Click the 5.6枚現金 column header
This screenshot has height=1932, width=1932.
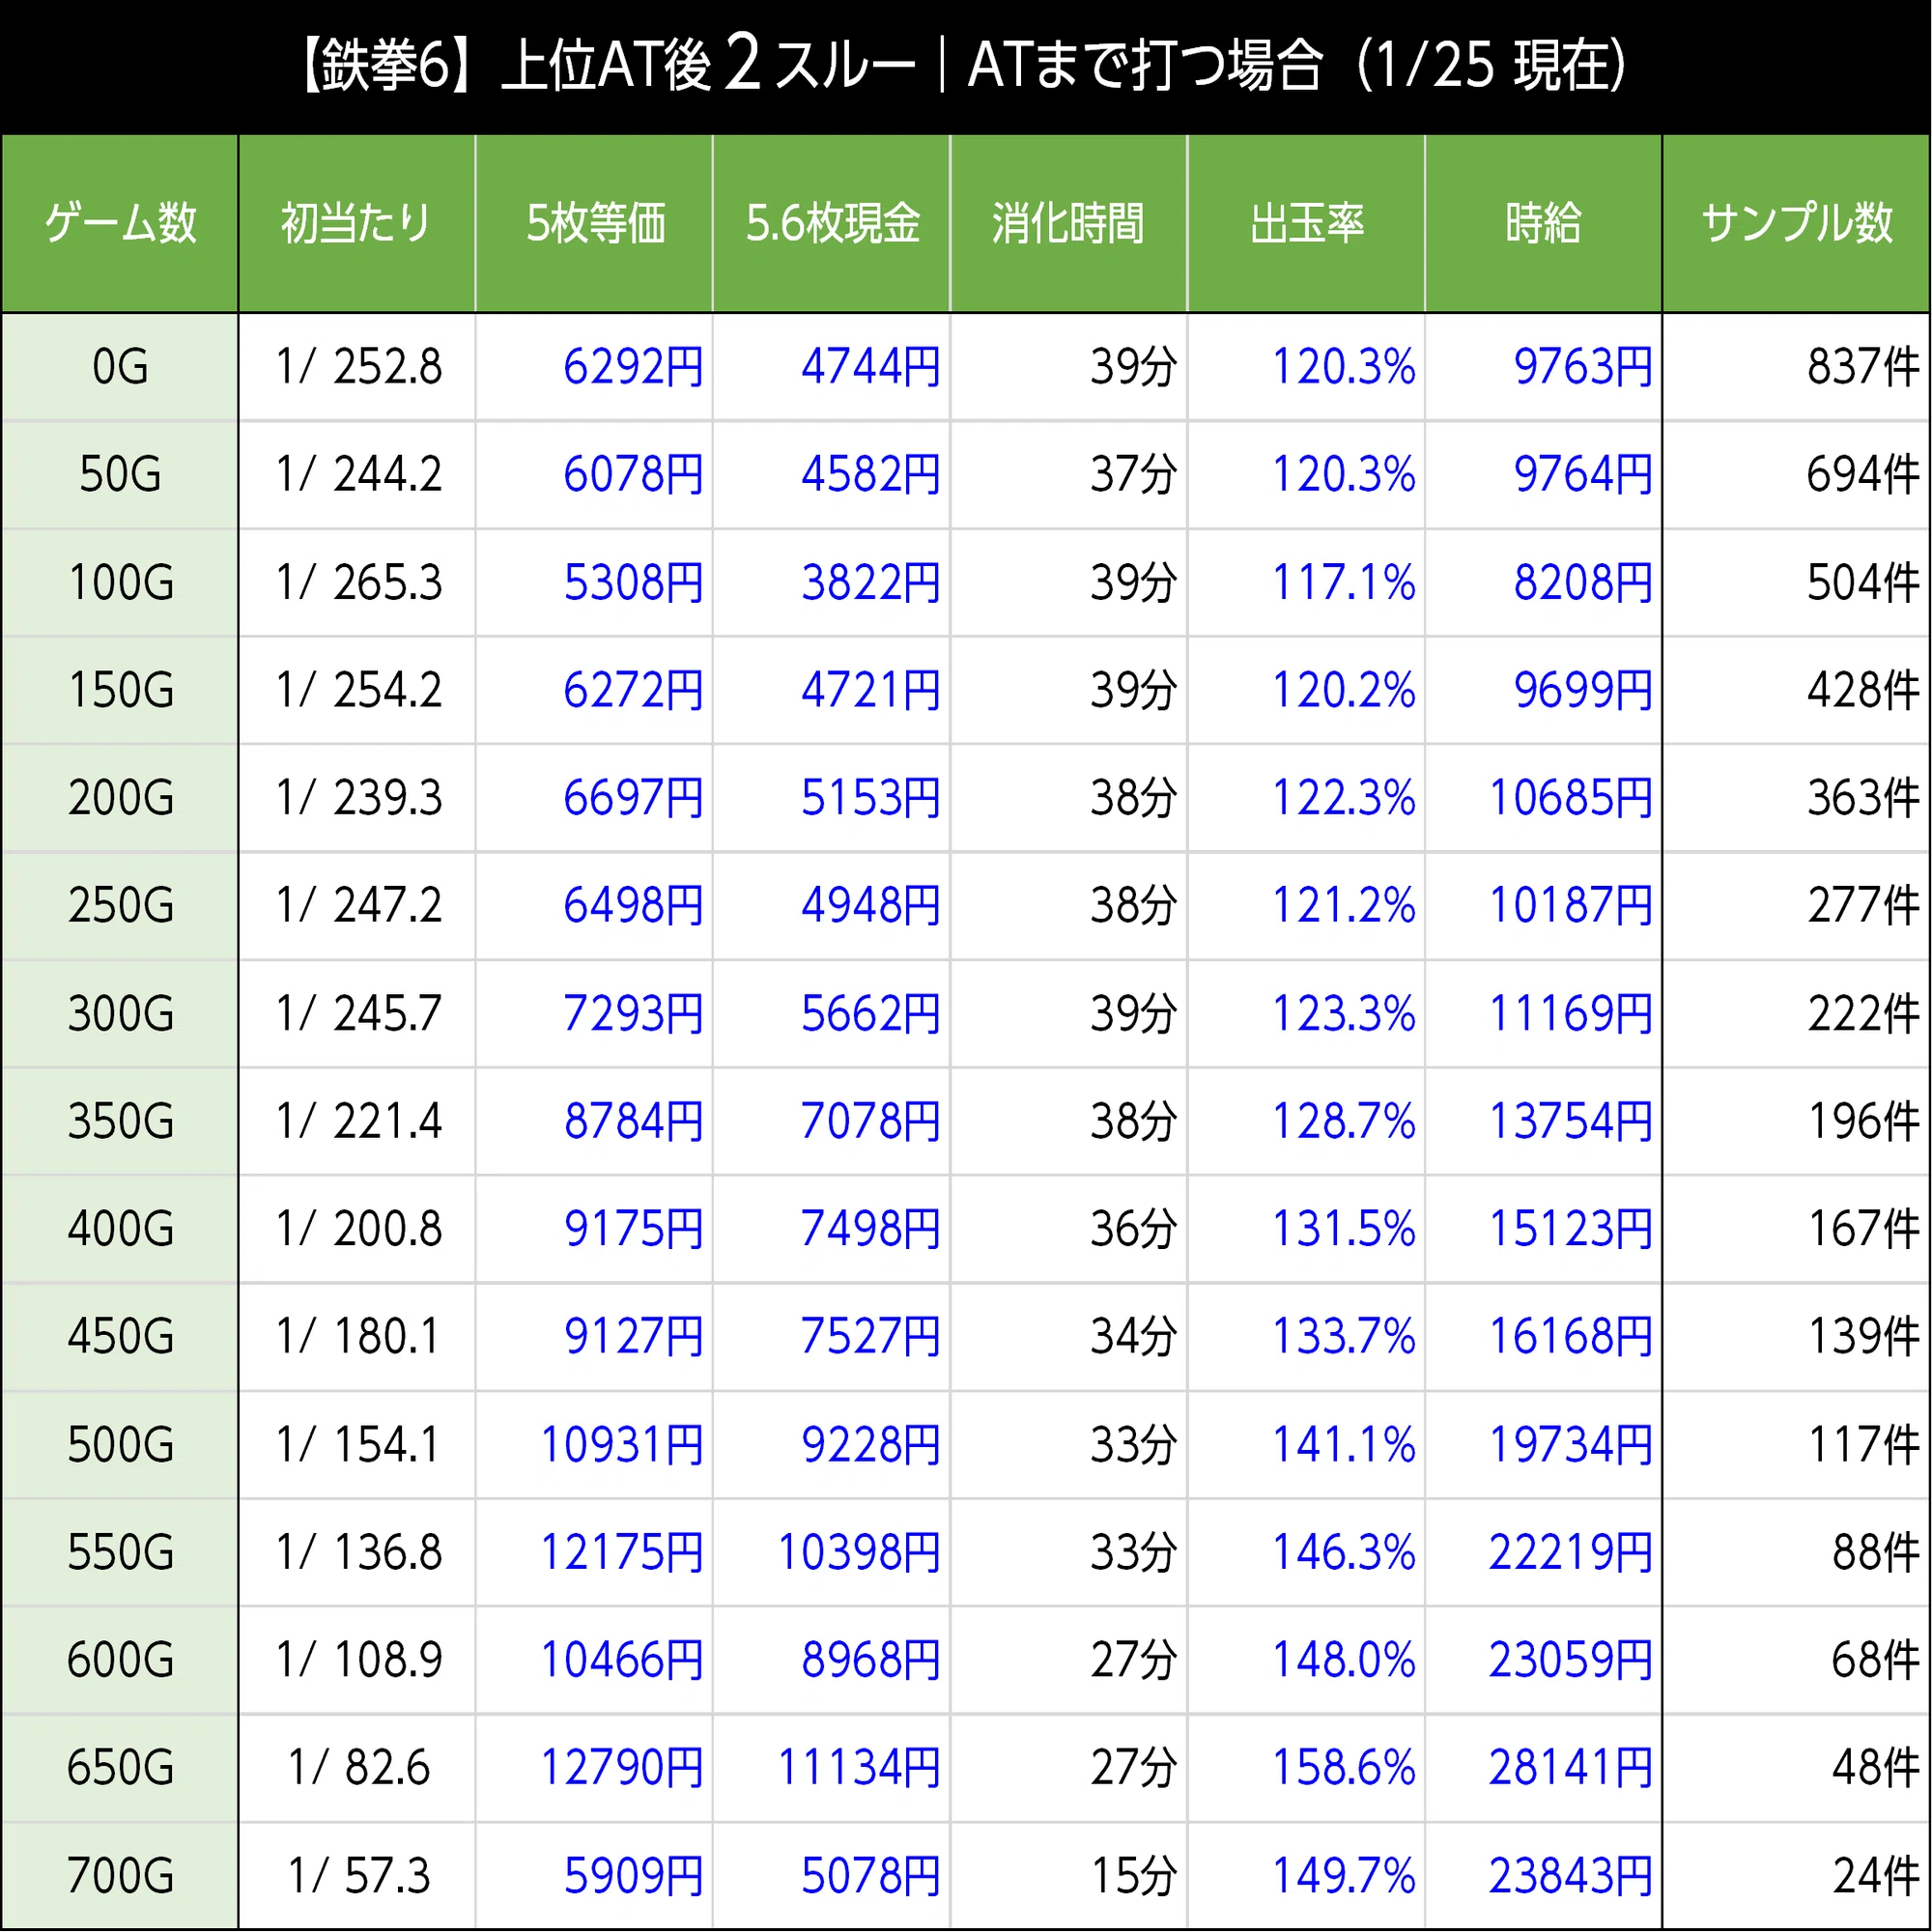coord(832,223)
